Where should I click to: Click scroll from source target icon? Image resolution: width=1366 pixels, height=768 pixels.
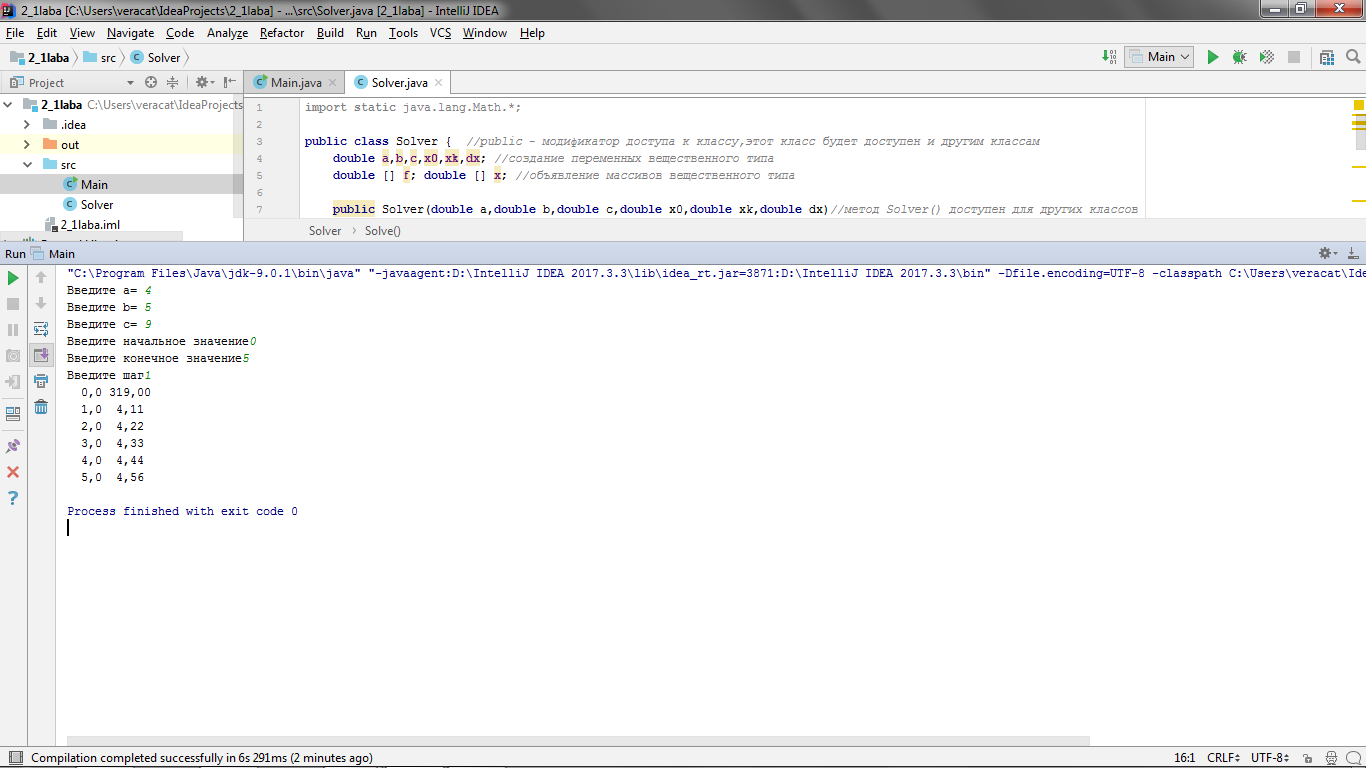tap(151, 82)
